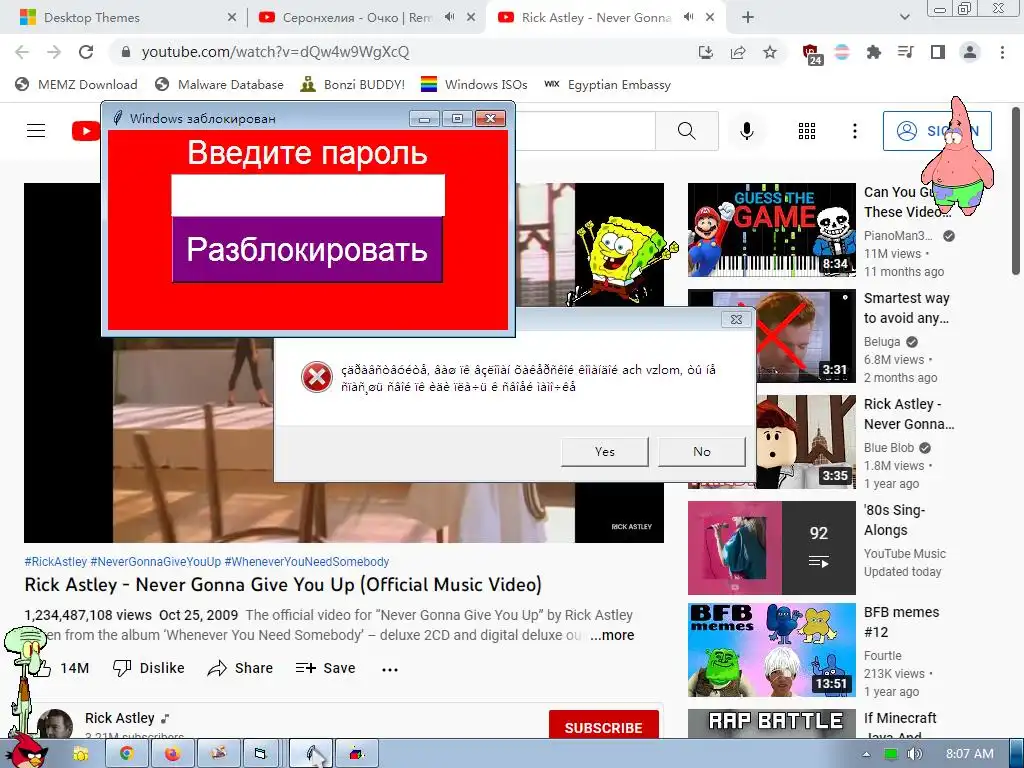
Task: Toggle the browser side panel icon
Action: 938,52
